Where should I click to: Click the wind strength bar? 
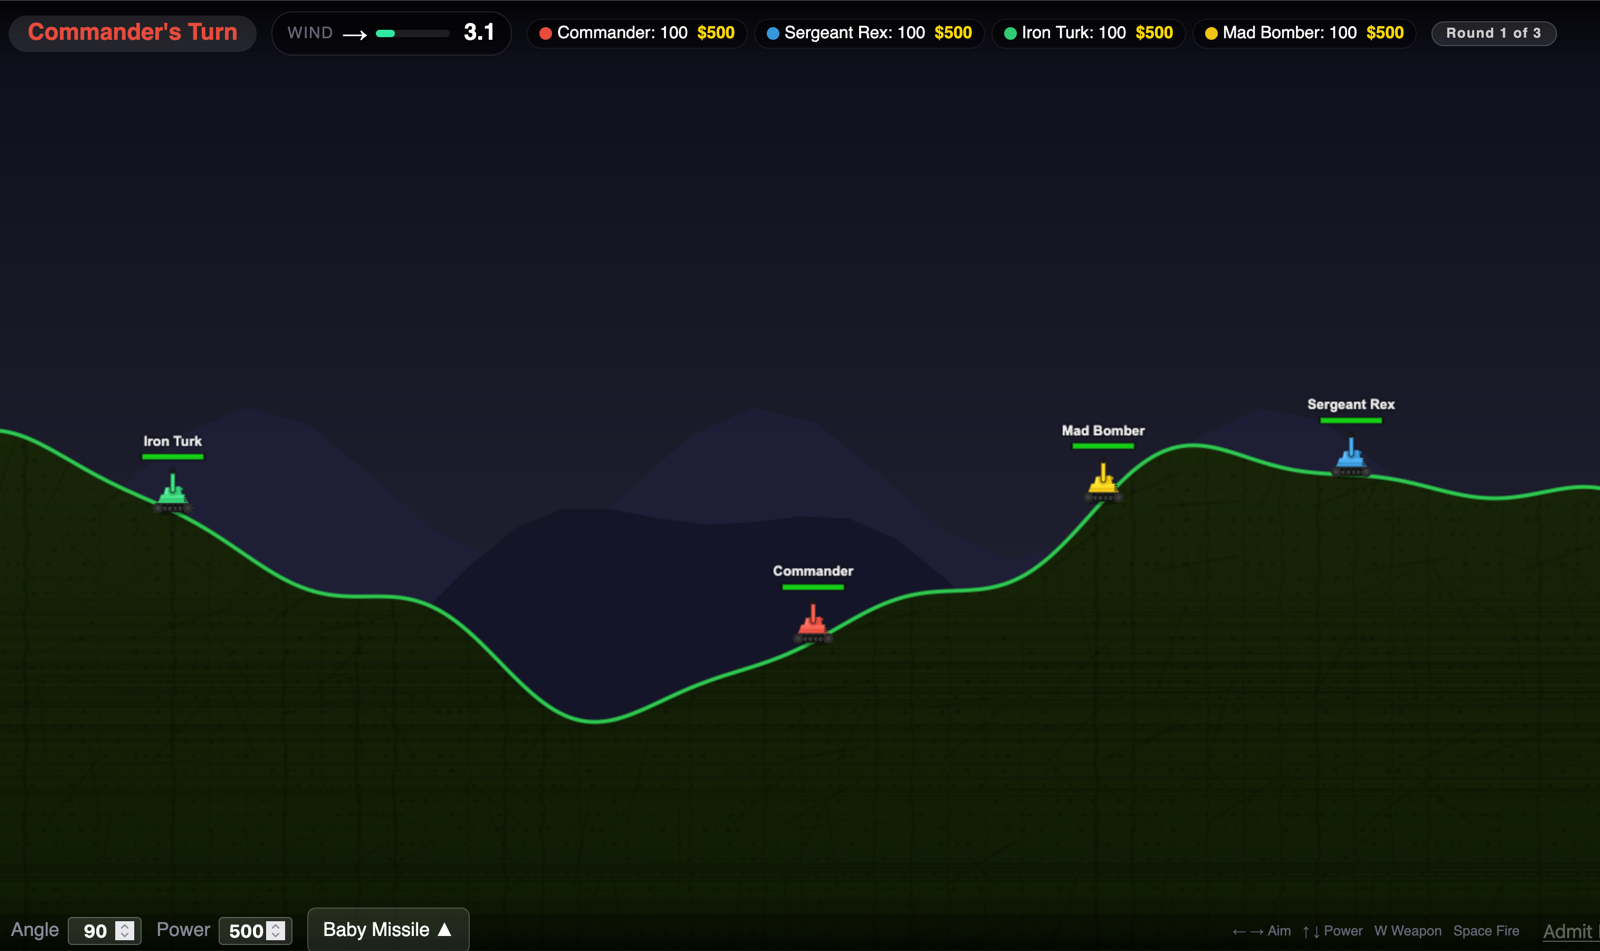point(412,33)
